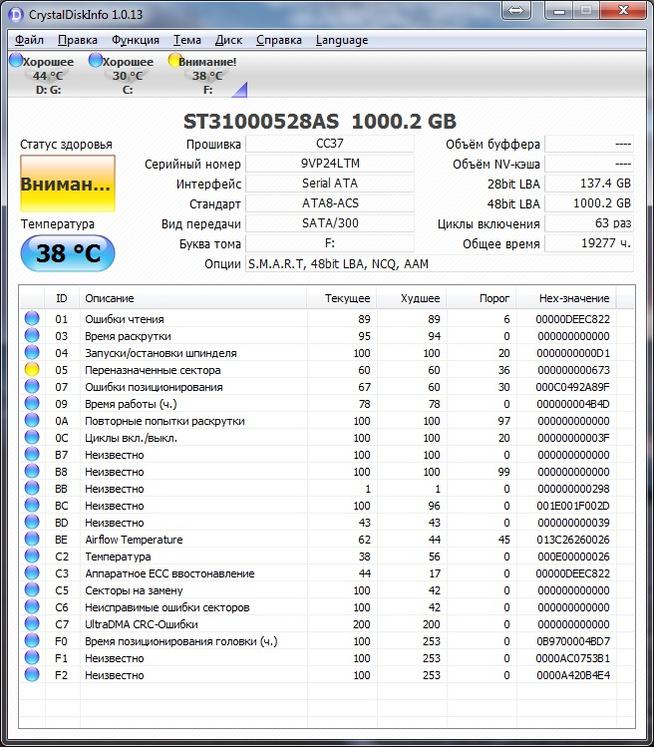The height and width of the screenshot is (747, 655).
Task: Click the Общее время value 19277 ч.
Action: pyautogui.click(x=589, y=243)
